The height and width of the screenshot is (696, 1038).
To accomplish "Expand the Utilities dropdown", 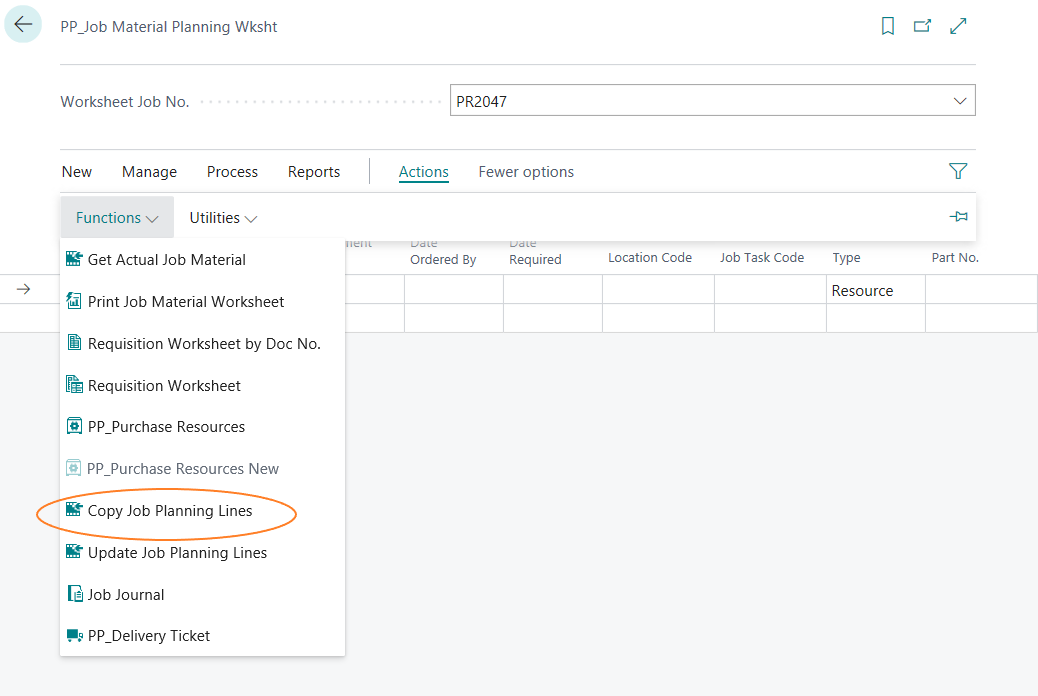I will pos(223,218).
